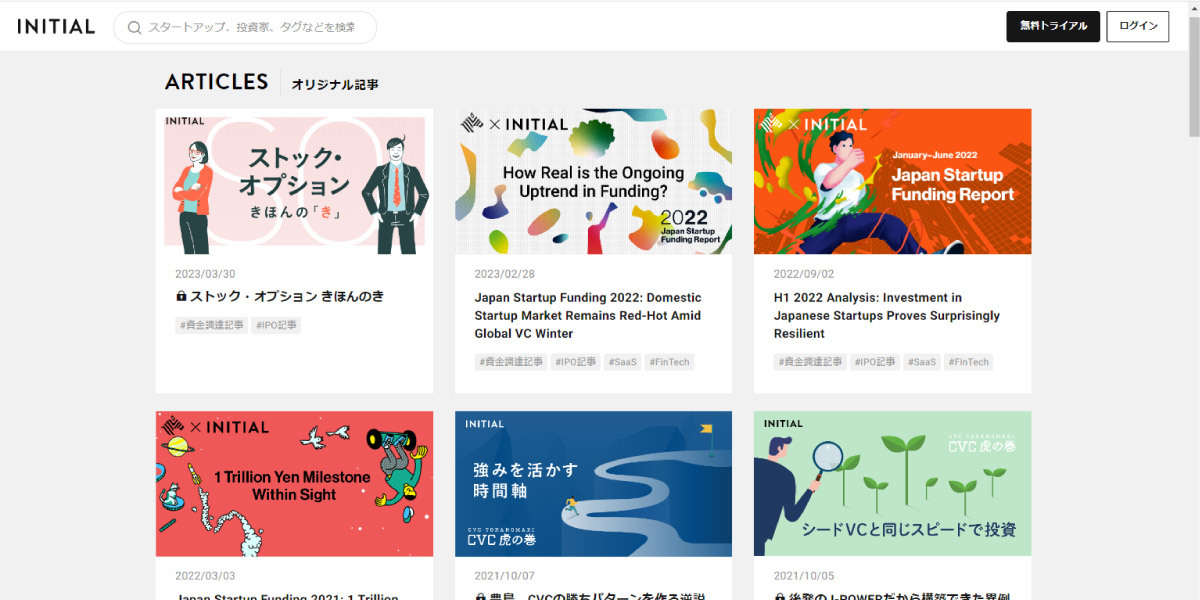Image resolution: width=1200 pixels, height=600 pixels.
Task: Open the 強みを活かす時間軸 article image
Action: pyautogui.click(x=593, y=484)
